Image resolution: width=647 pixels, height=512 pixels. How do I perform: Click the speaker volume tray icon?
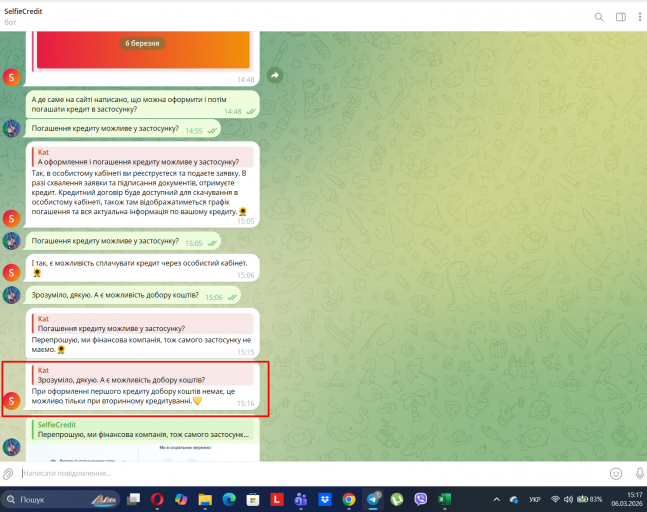(568, 499)
